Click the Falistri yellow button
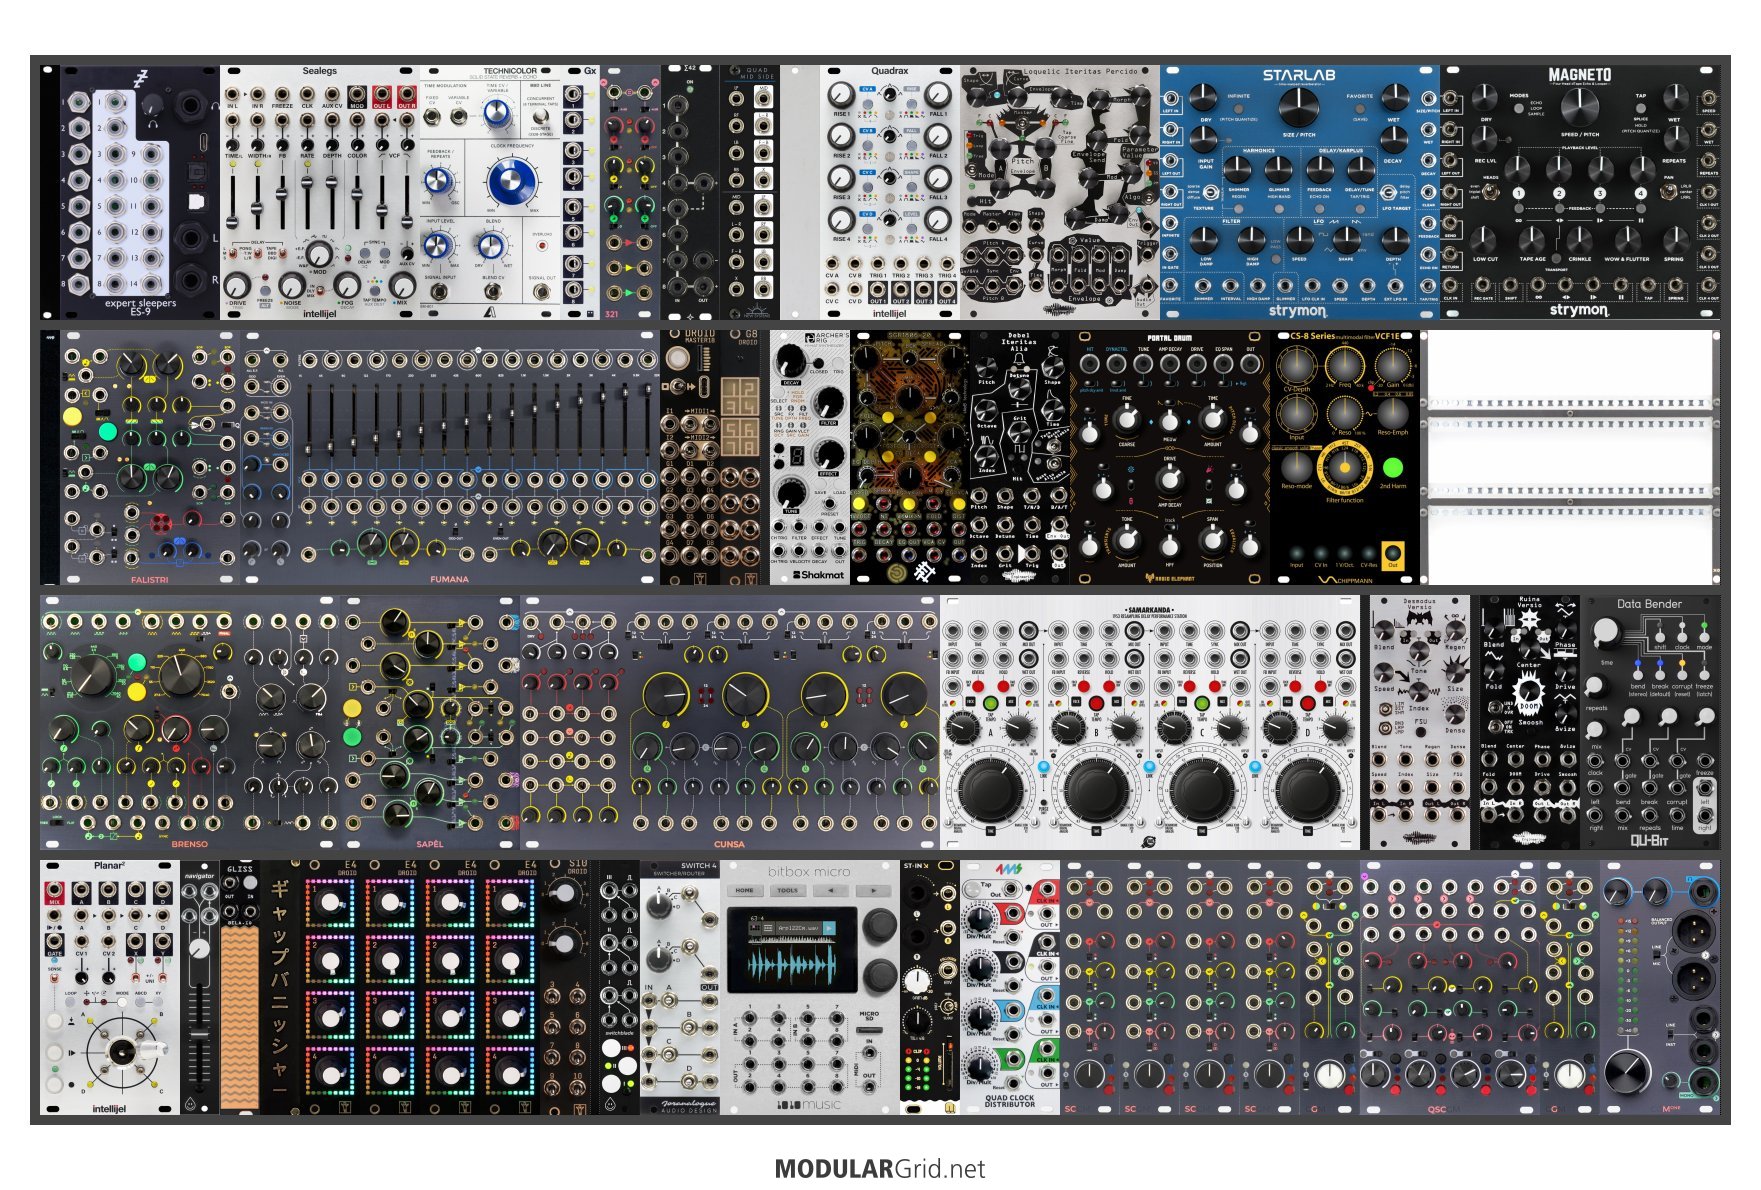 click(x=72, y=417)
